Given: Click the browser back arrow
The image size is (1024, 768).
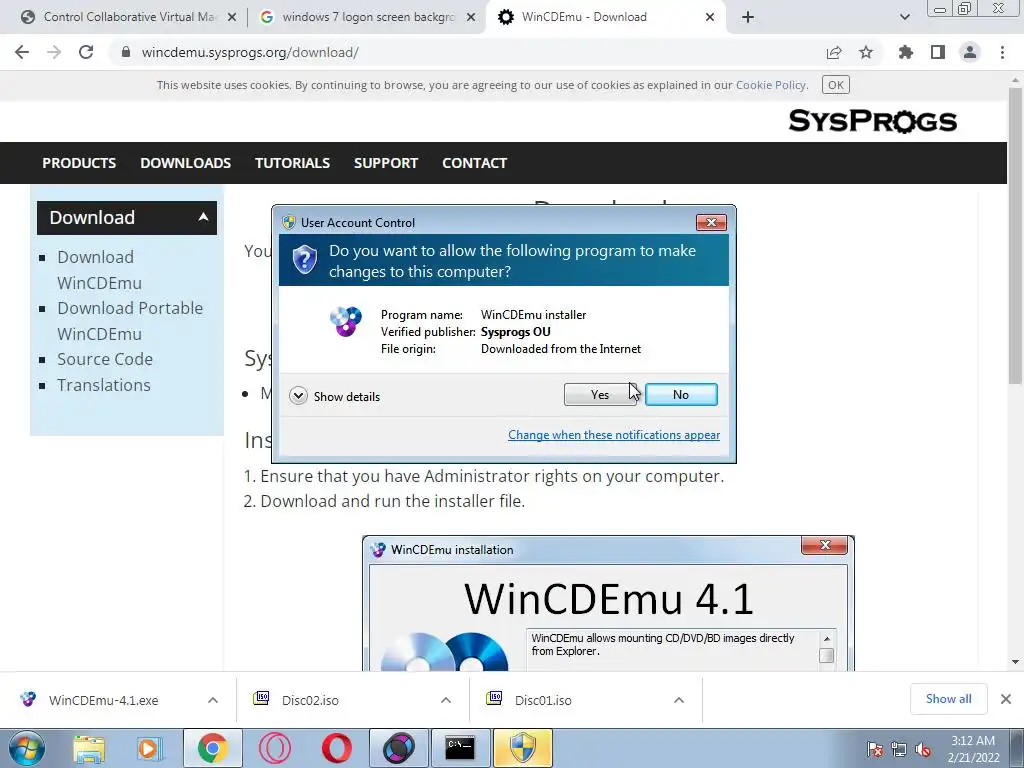Looking at the screenshot, I should click(x=22, y=52).
